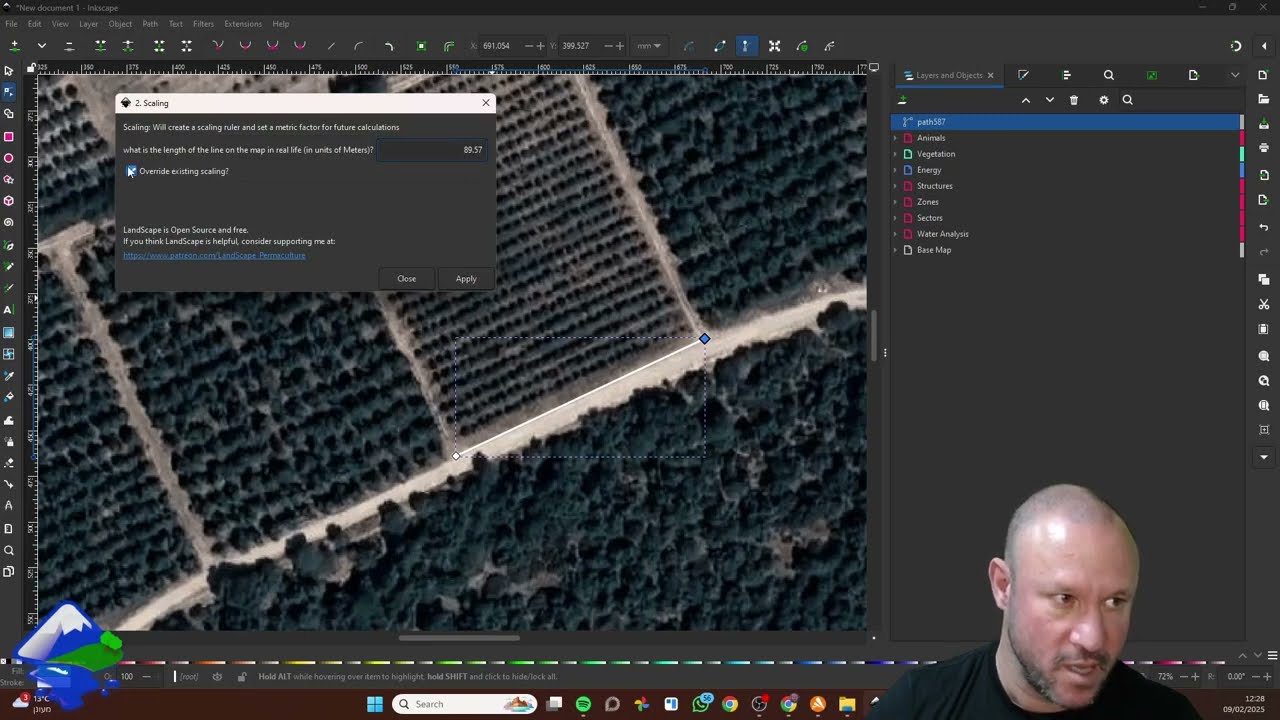Screen dimensions: 1280x720
Task: Toggle Override existing scaling checkbox
Action: click(131, 171)
